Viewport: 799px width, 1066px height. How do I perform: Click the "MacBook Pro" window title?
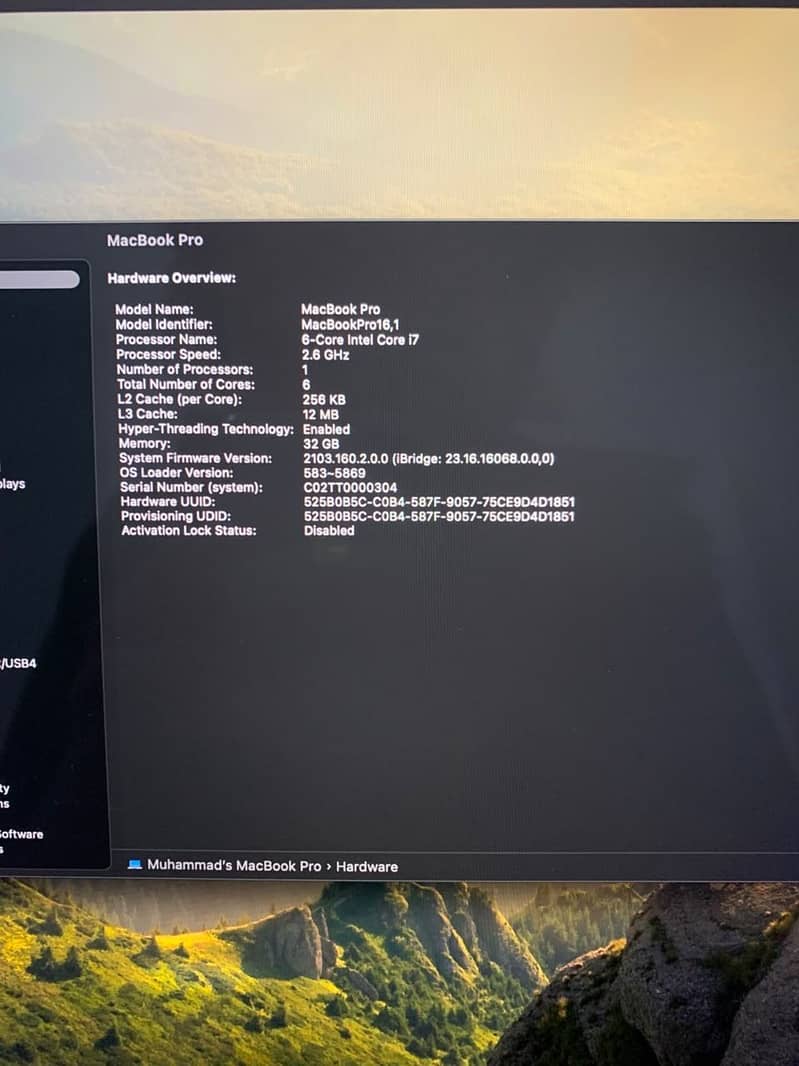155,240
